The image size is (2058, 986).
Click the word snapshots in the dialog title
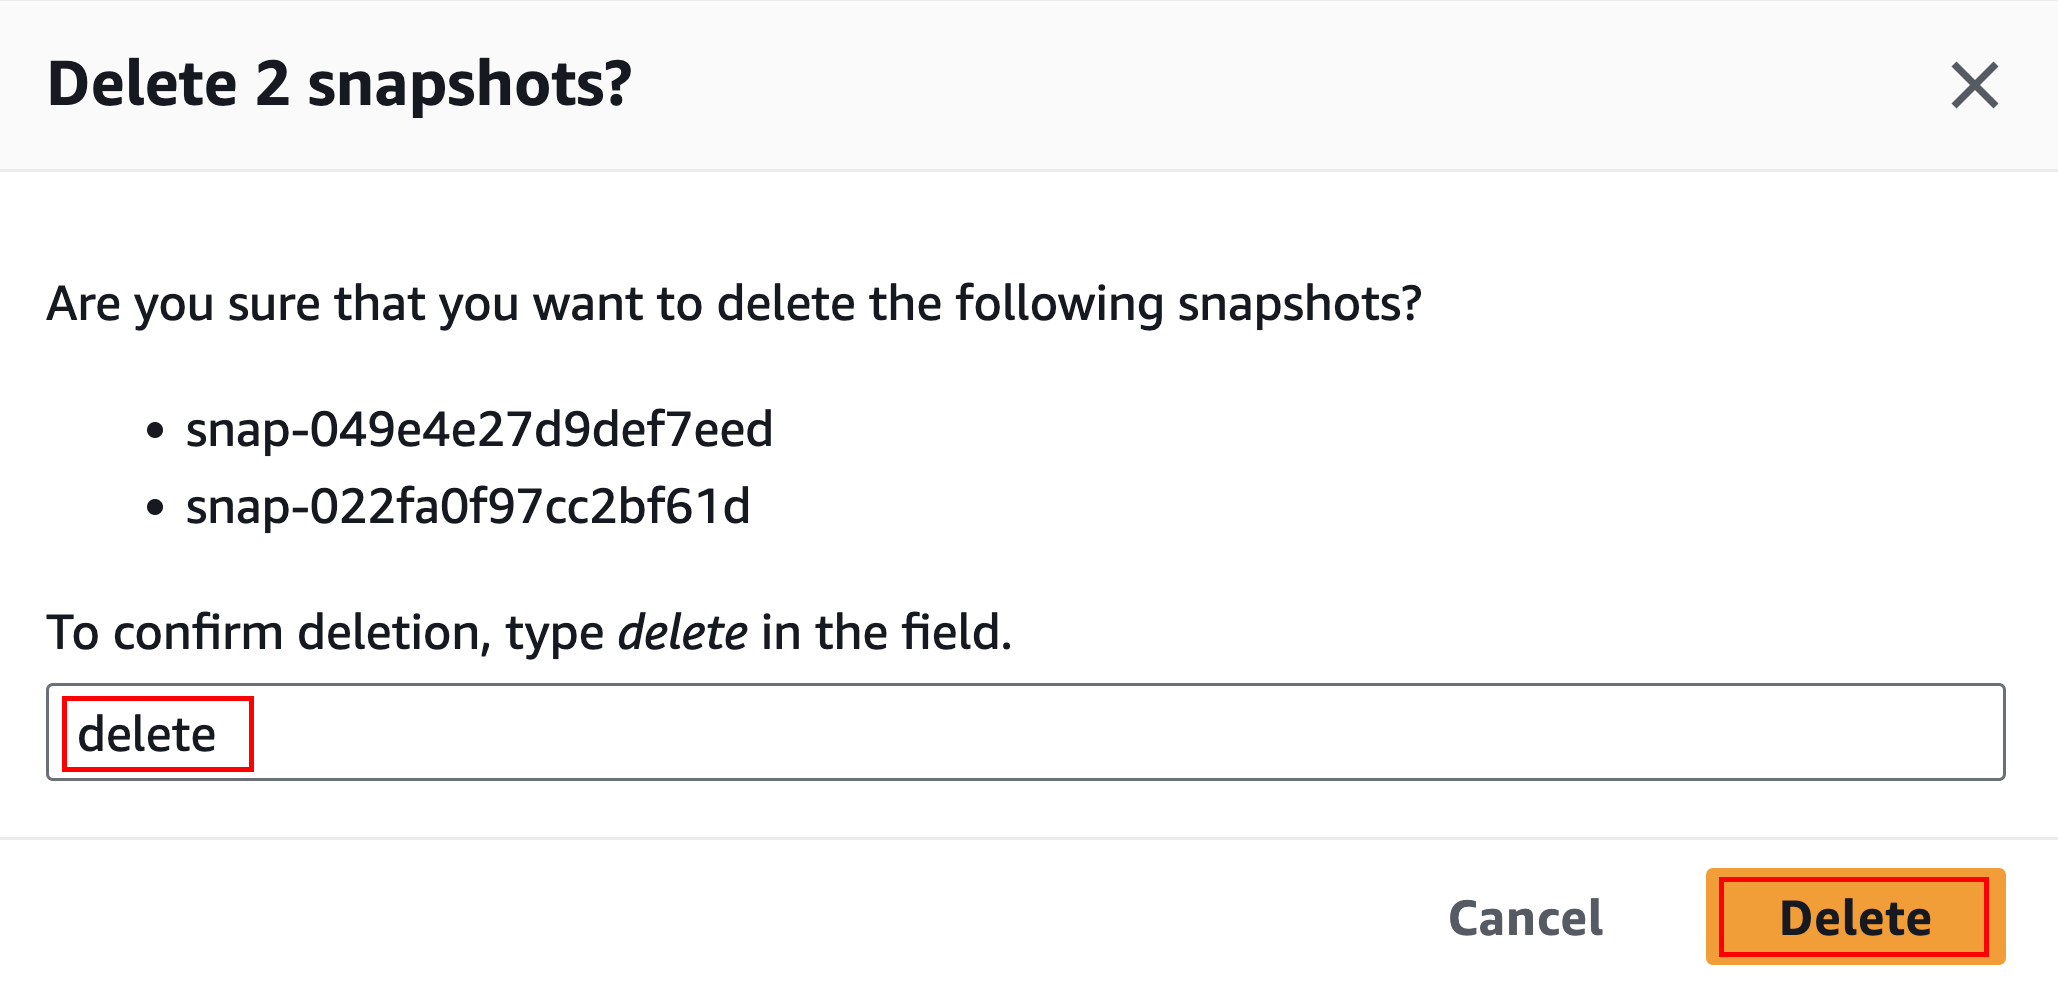coord(468,84)
